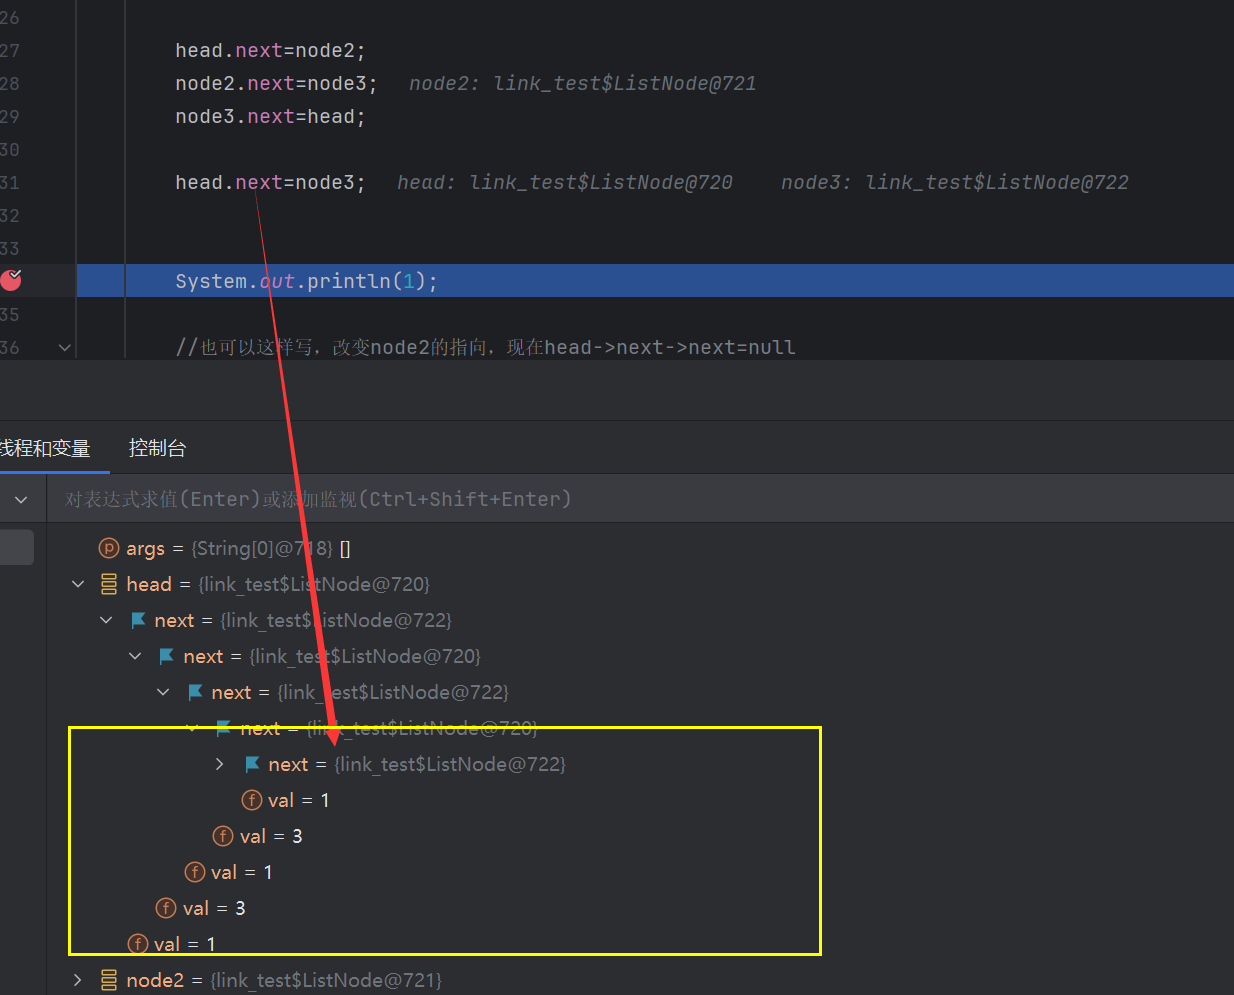Click field icon of val = 1 directly under head

(x=138, y=944)
